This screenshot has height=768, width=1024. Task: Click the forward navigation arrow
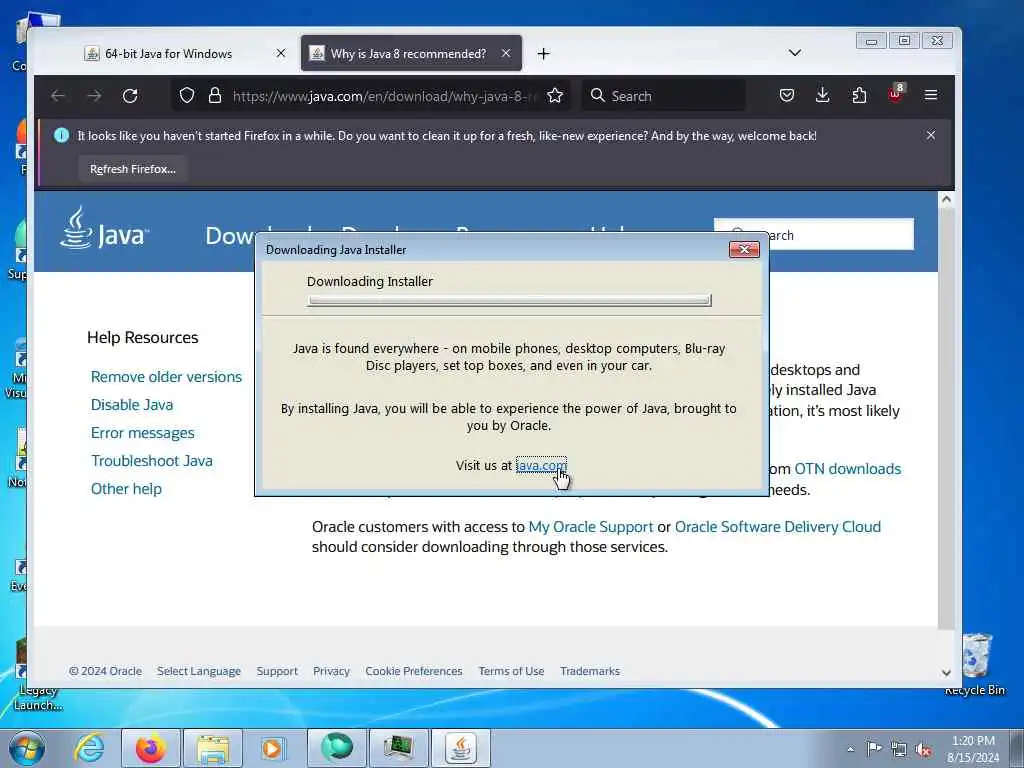[94, 96]
